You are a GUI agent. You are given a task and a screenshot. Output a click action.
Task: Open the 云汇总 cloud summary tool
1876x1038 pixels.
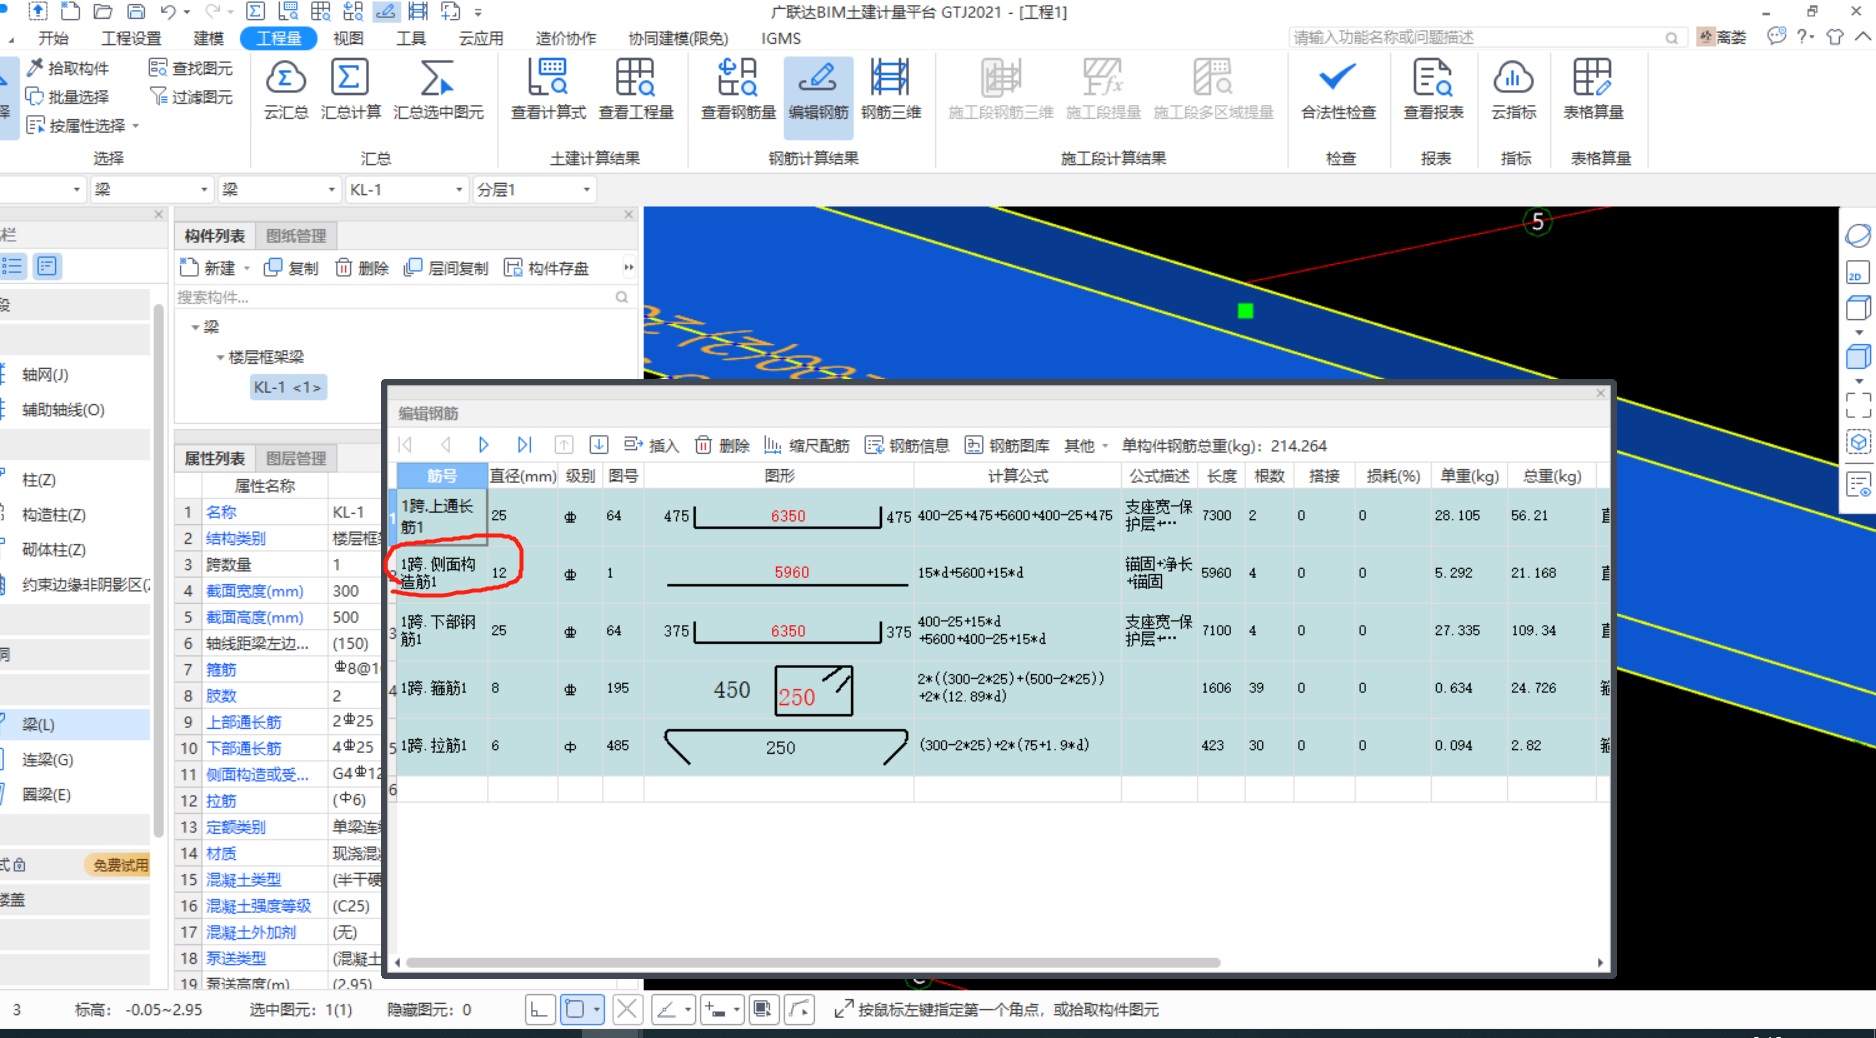coord(285,90)
